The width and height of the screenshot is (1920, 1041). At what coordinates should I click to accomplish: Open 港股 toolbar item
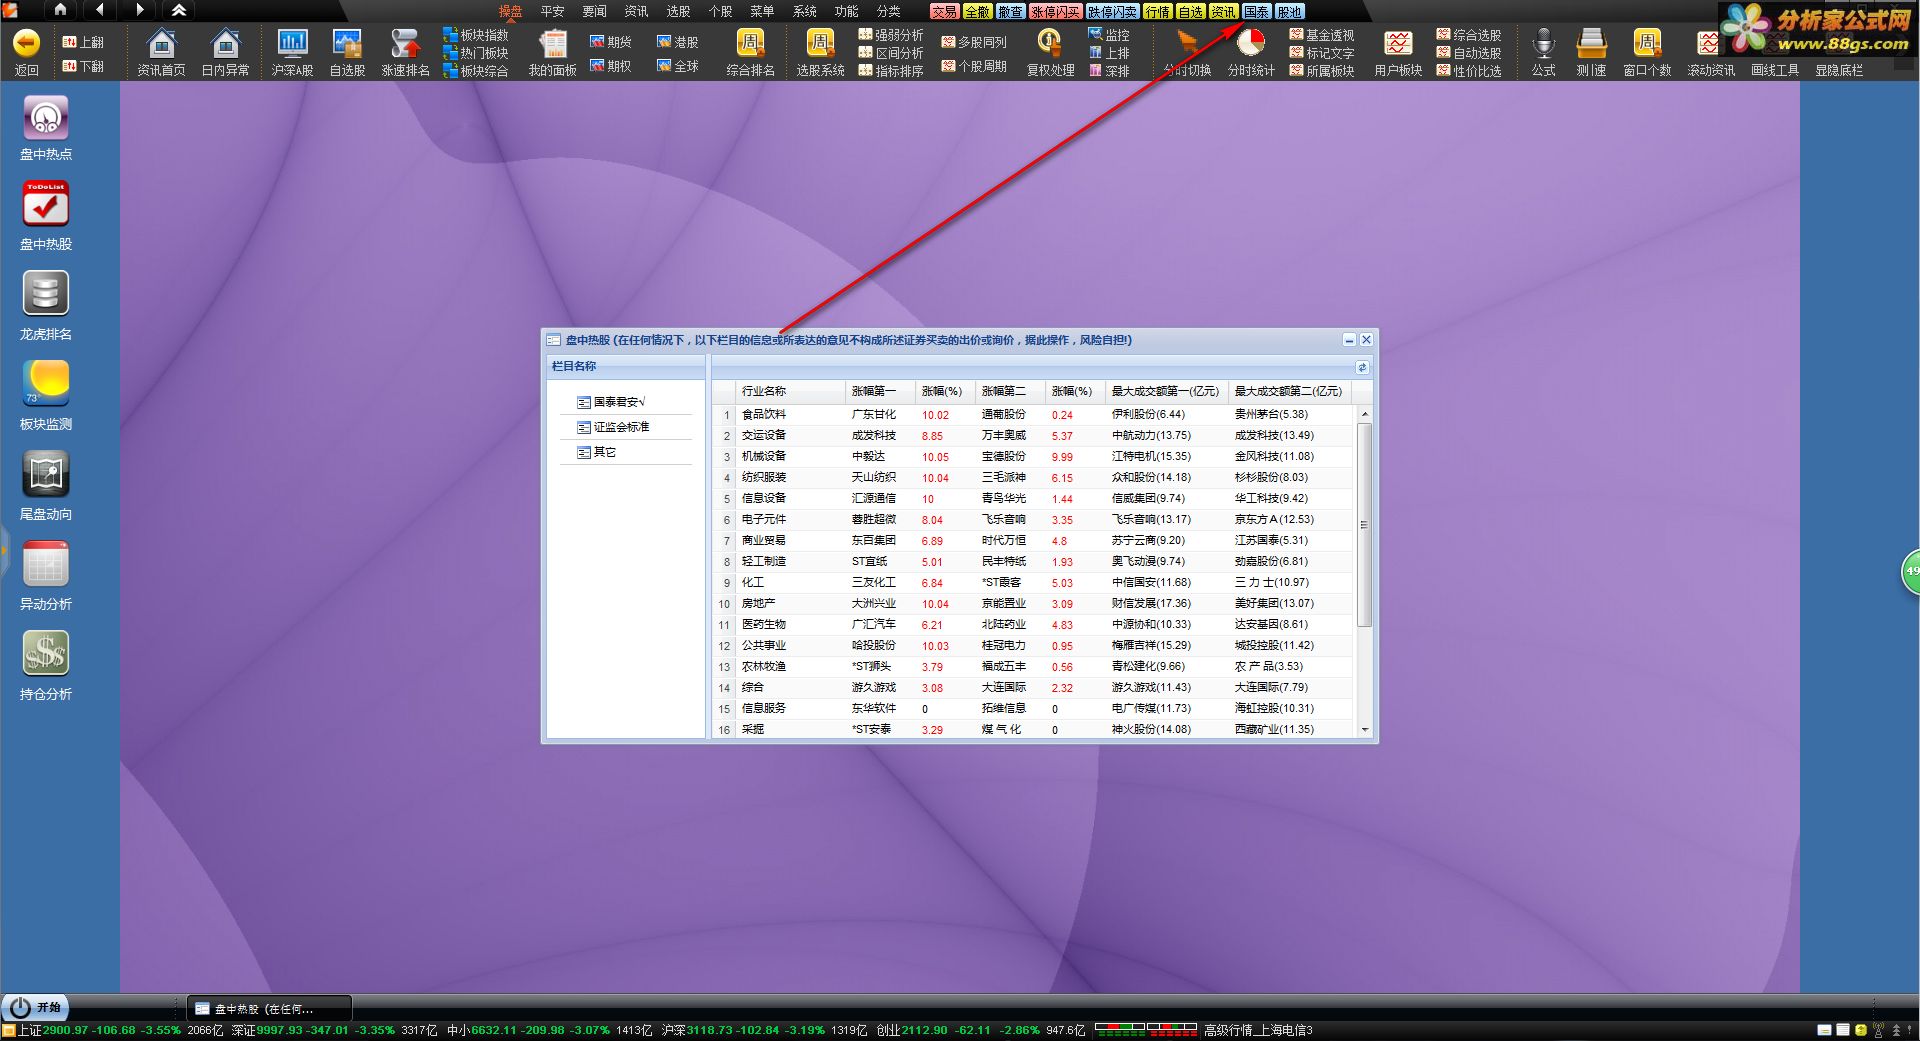pyautogui.click(x=678, y=42)
